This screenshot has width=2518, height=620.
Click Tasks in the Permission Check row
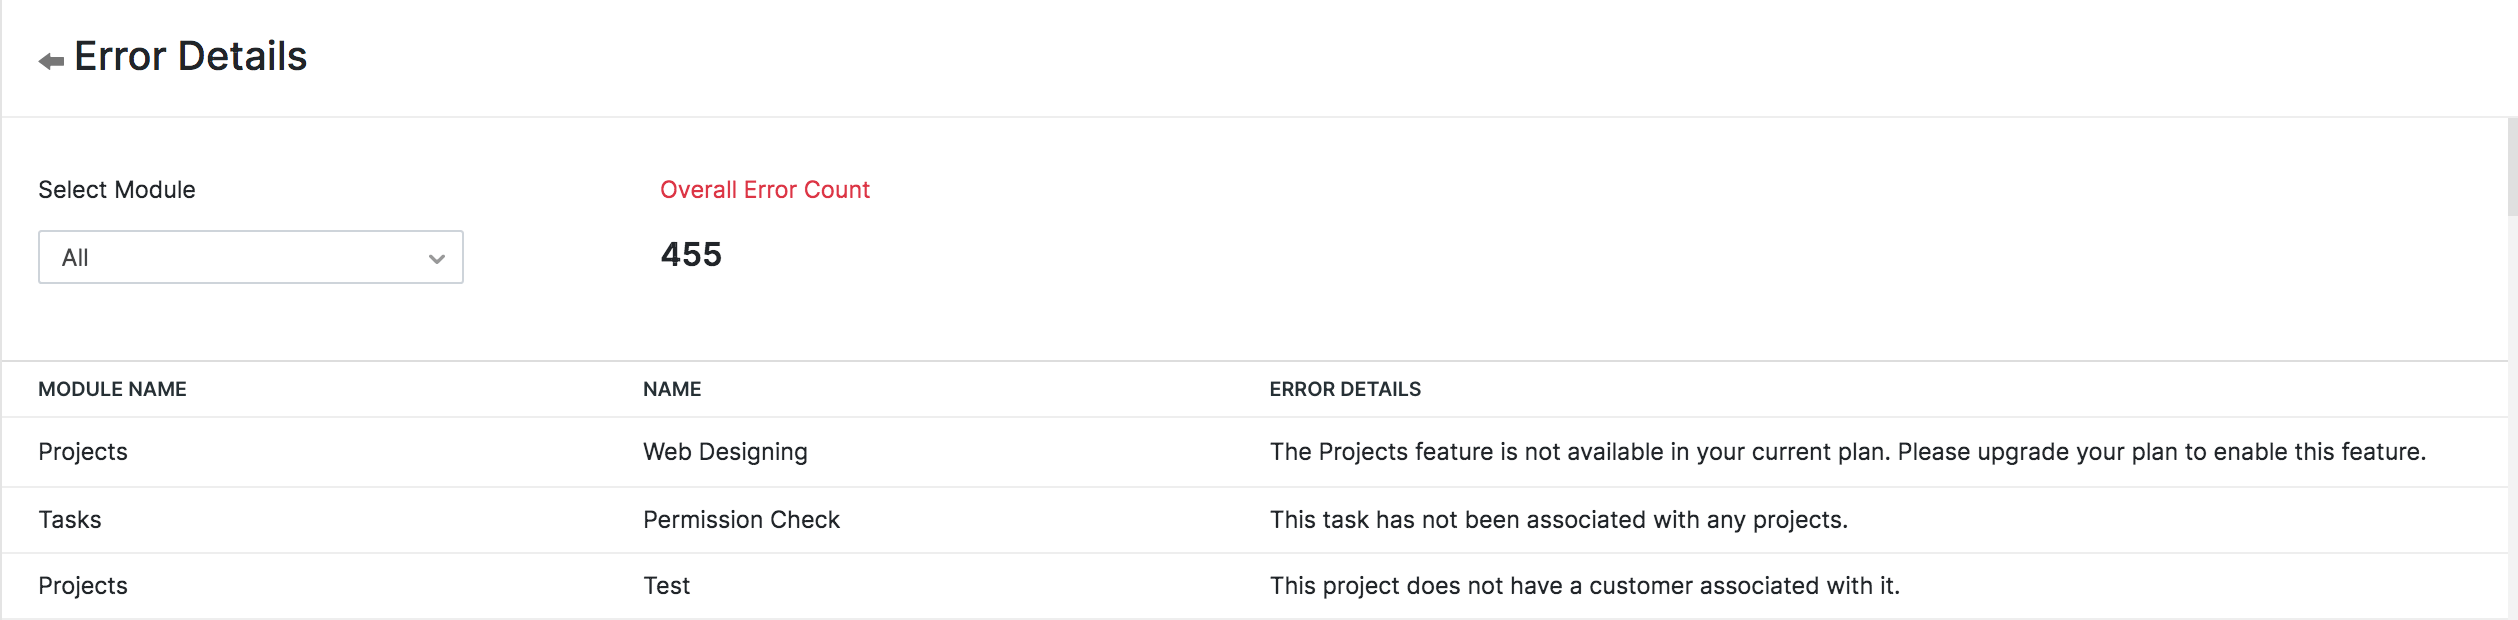coord(70,519)
